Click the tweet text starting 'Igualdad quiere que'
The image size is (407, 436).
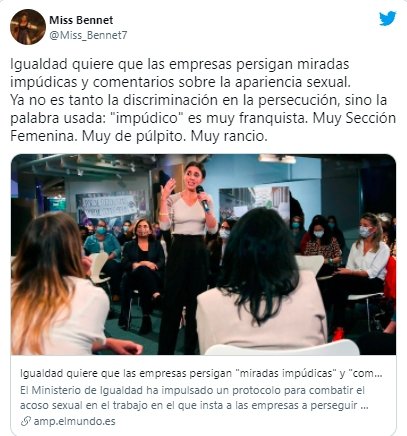[203, 100]
